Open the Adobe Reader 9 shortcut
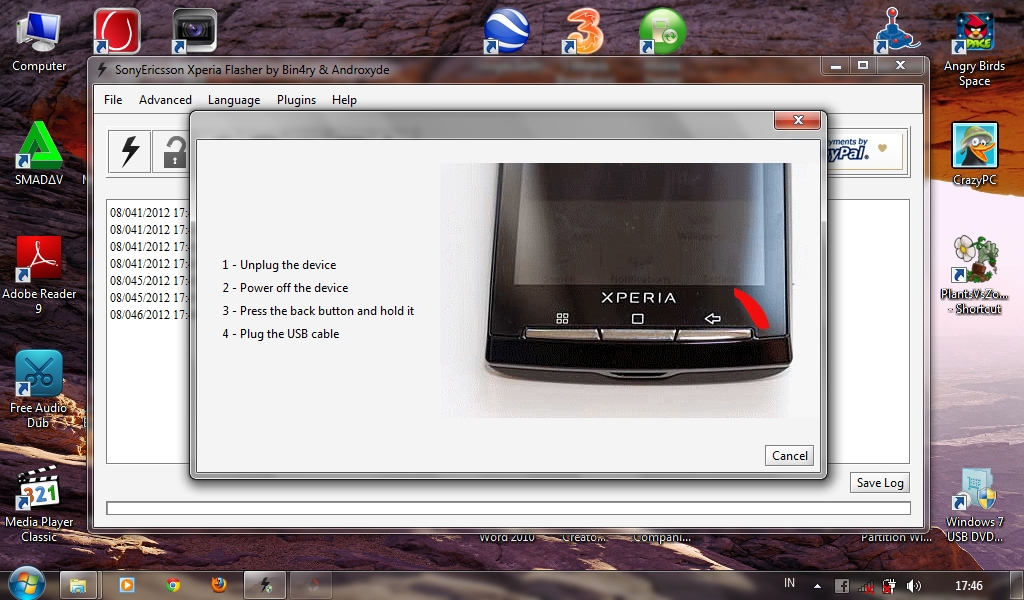This screenshot has height=600, width=1024. tap(39, 276)
